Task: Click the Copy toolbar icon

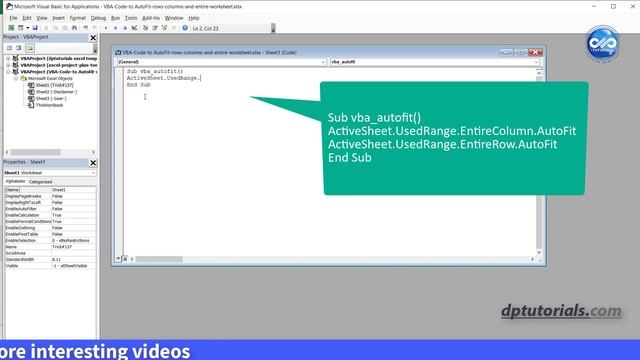Action: pyautogui.click(x=56, y=28)
